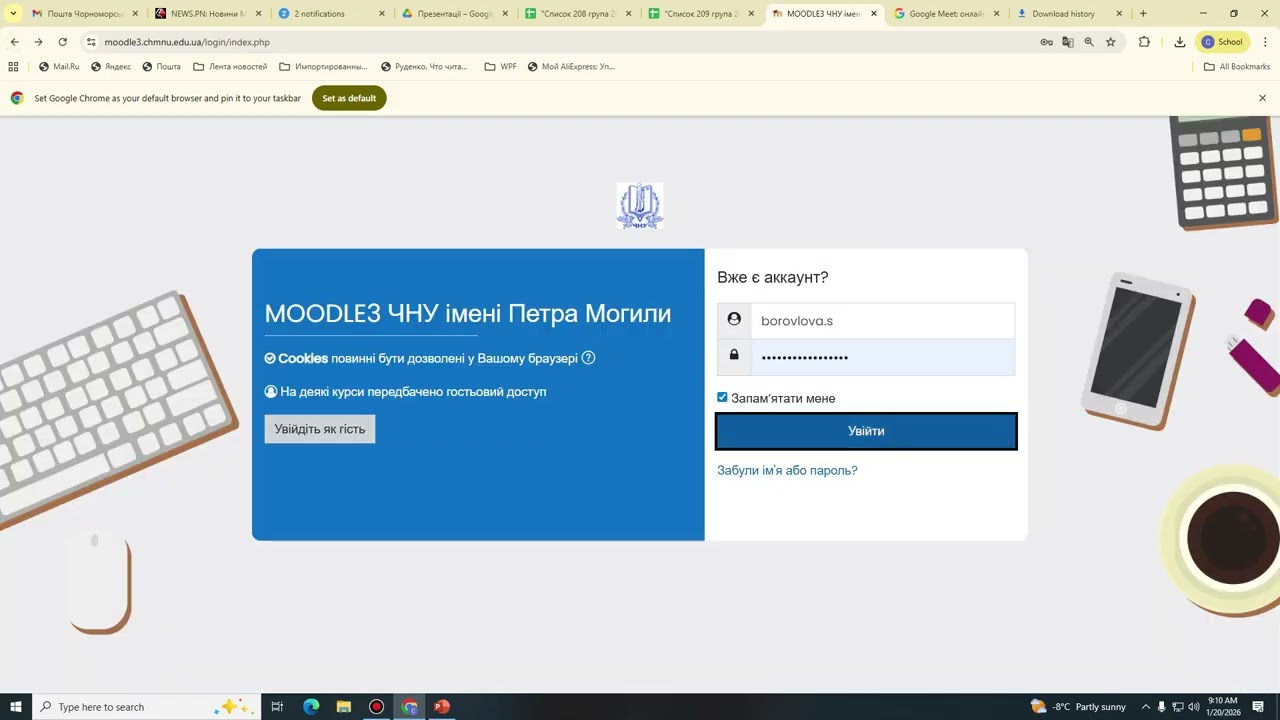Click the Увійти login button
The width and height of the screenshot is (1280, 720).
click(866, 431)
